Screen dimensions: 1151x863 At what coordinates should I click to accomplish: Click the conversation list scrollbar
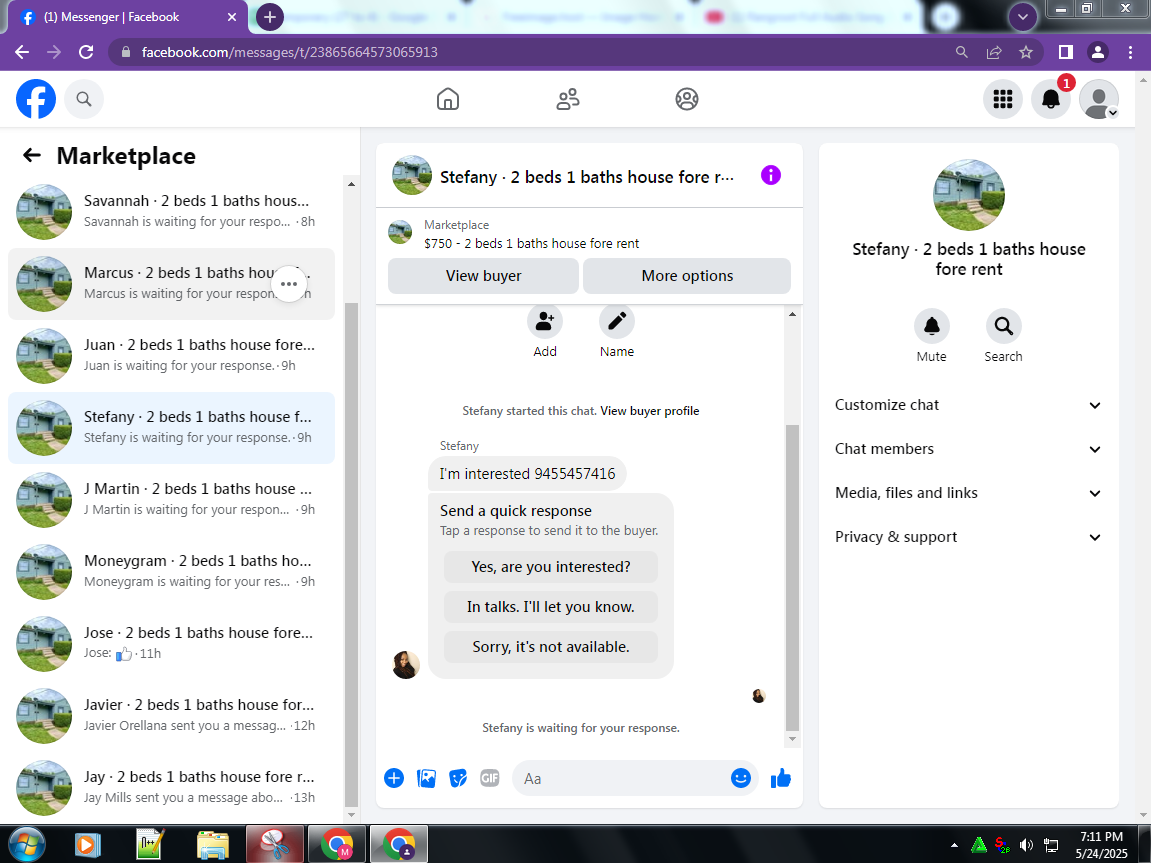(x=351, y=554)
